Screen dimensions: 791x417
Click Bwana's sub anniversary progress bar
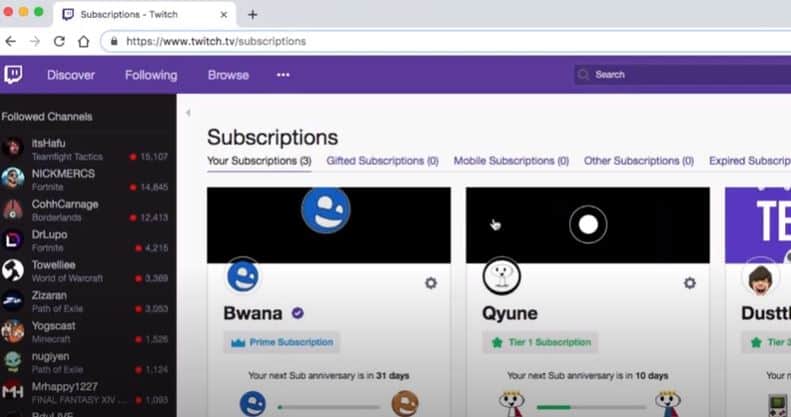point(328,407)
